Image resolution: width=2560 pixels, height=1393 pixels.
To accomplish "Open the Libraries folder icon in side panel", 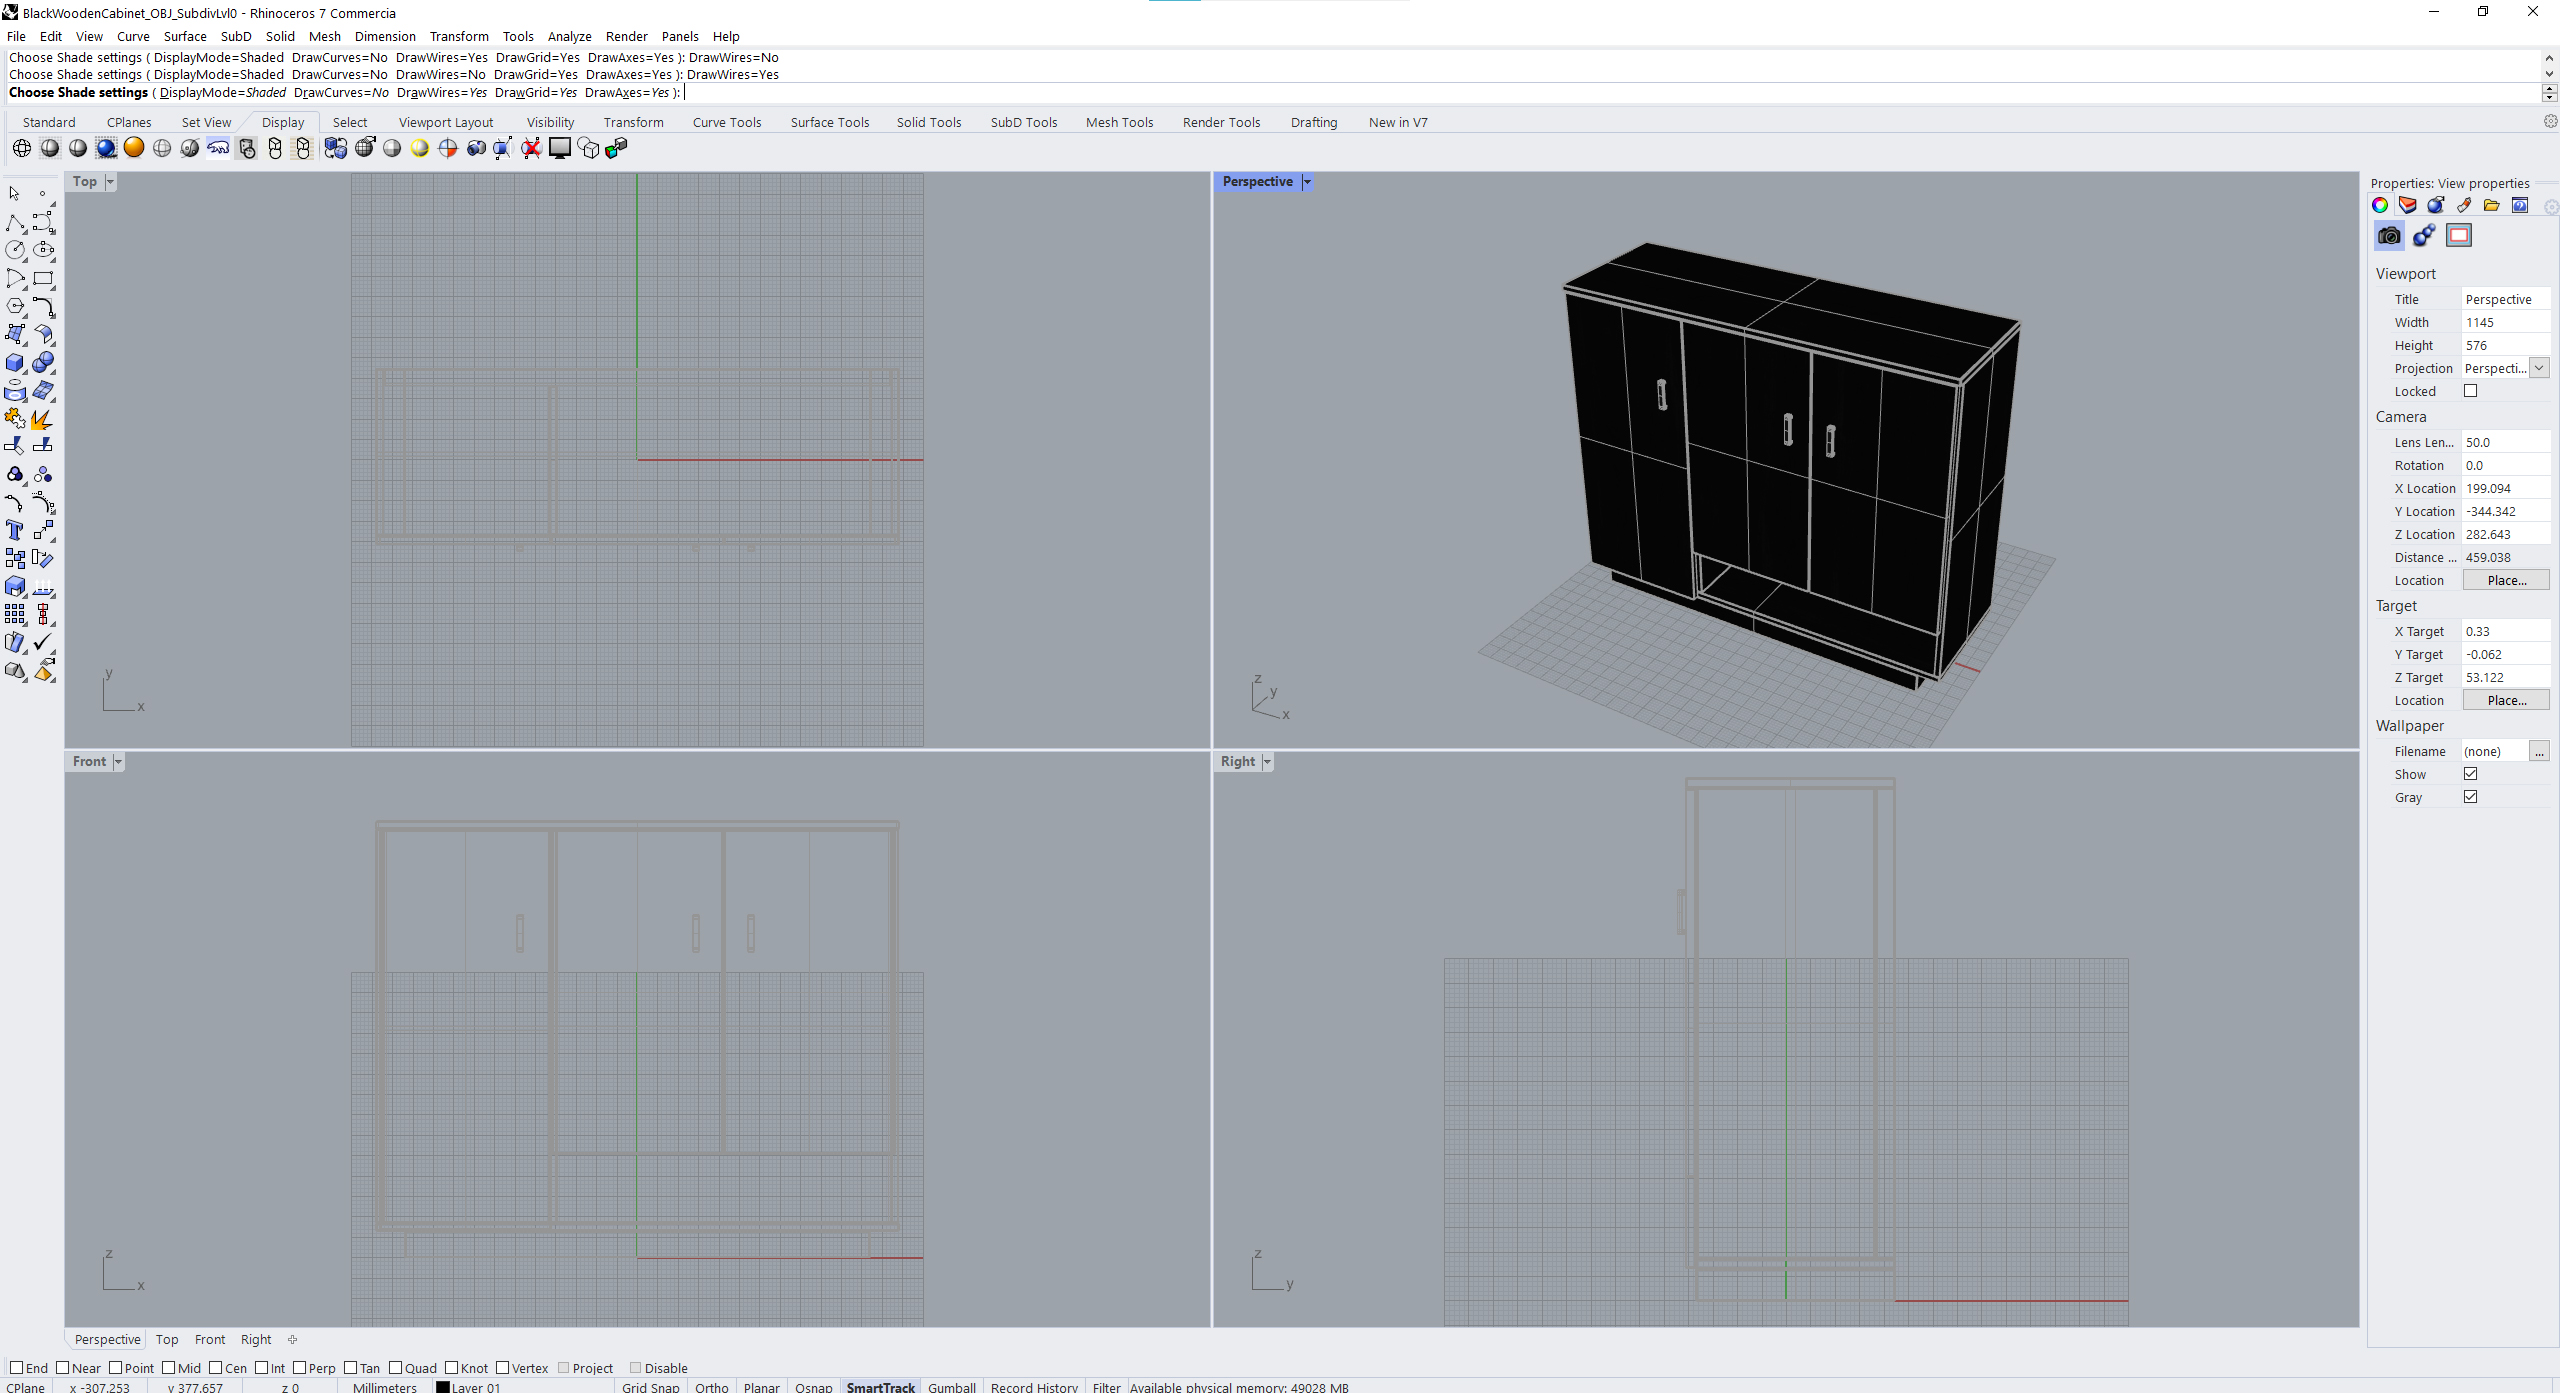I will coord(2492,205).
